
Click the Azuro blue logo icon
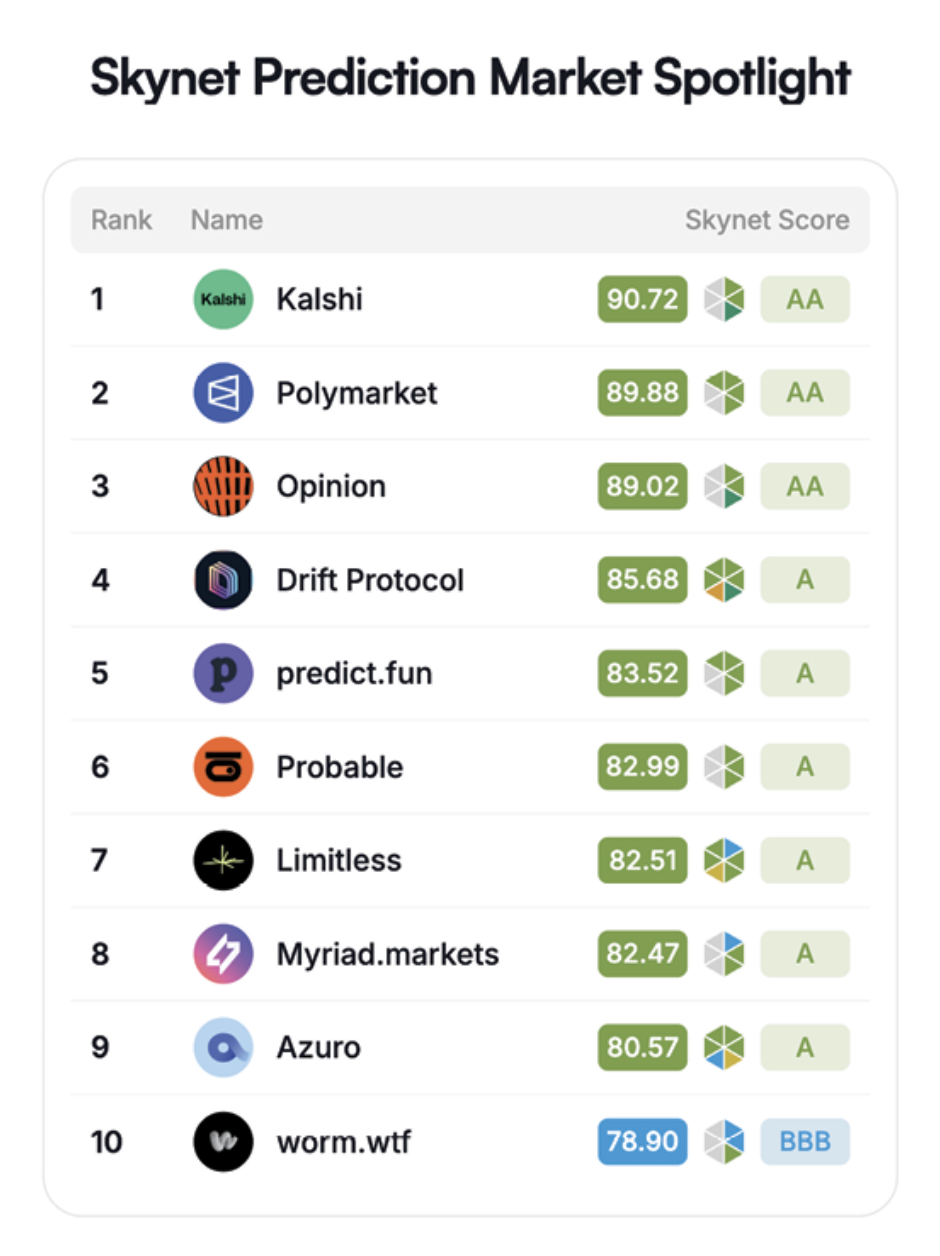click(223, 1047)
